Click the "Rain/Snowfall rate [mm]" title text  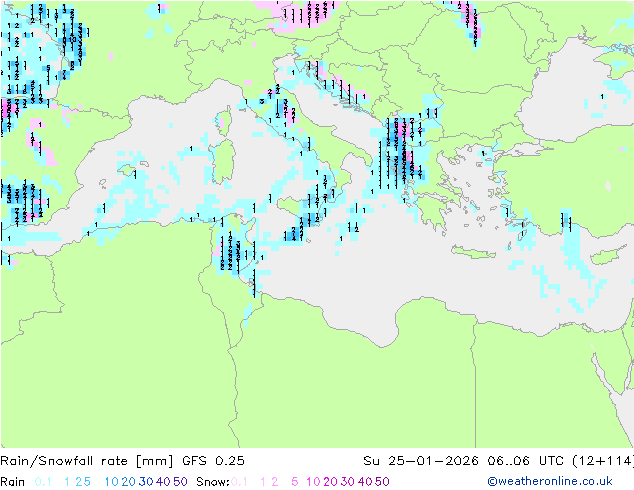click(x=87, y=461)
